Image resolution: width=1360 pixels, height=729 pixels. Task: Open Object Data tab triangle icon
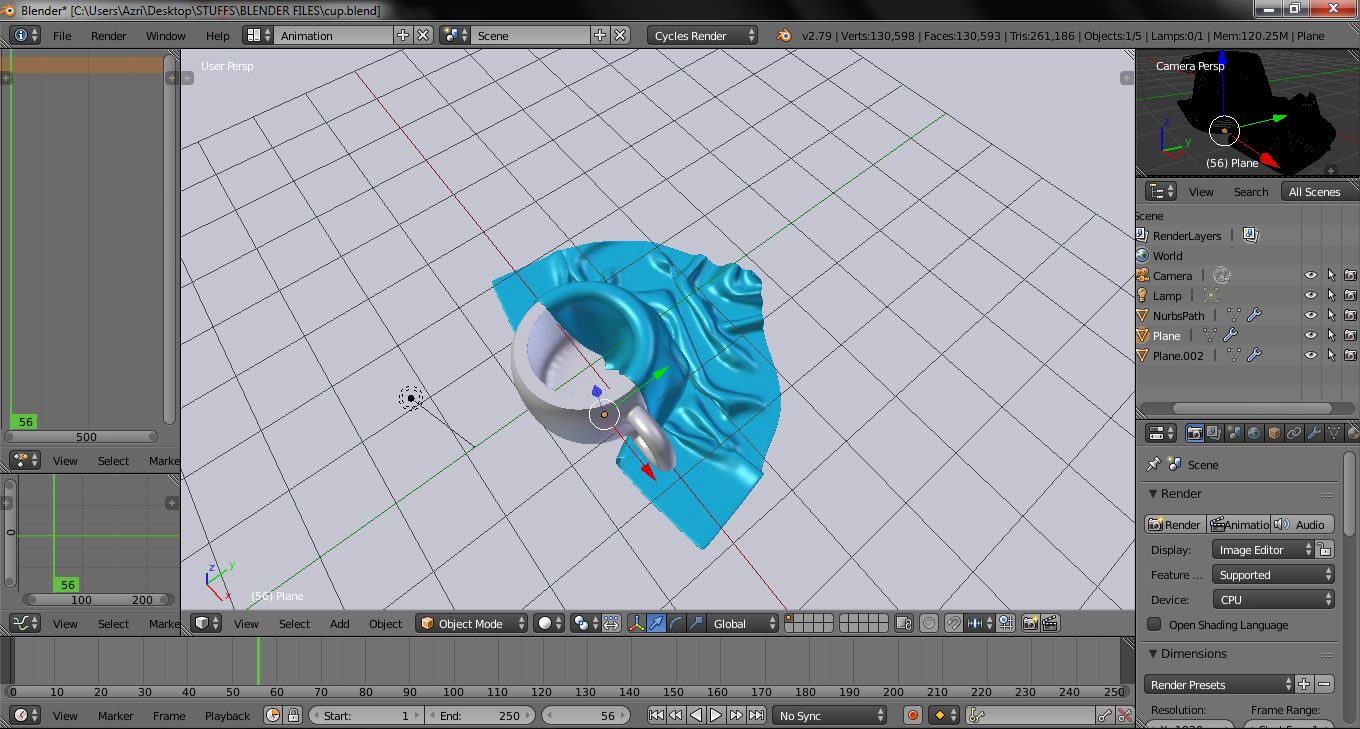[x=1334, y=433]
